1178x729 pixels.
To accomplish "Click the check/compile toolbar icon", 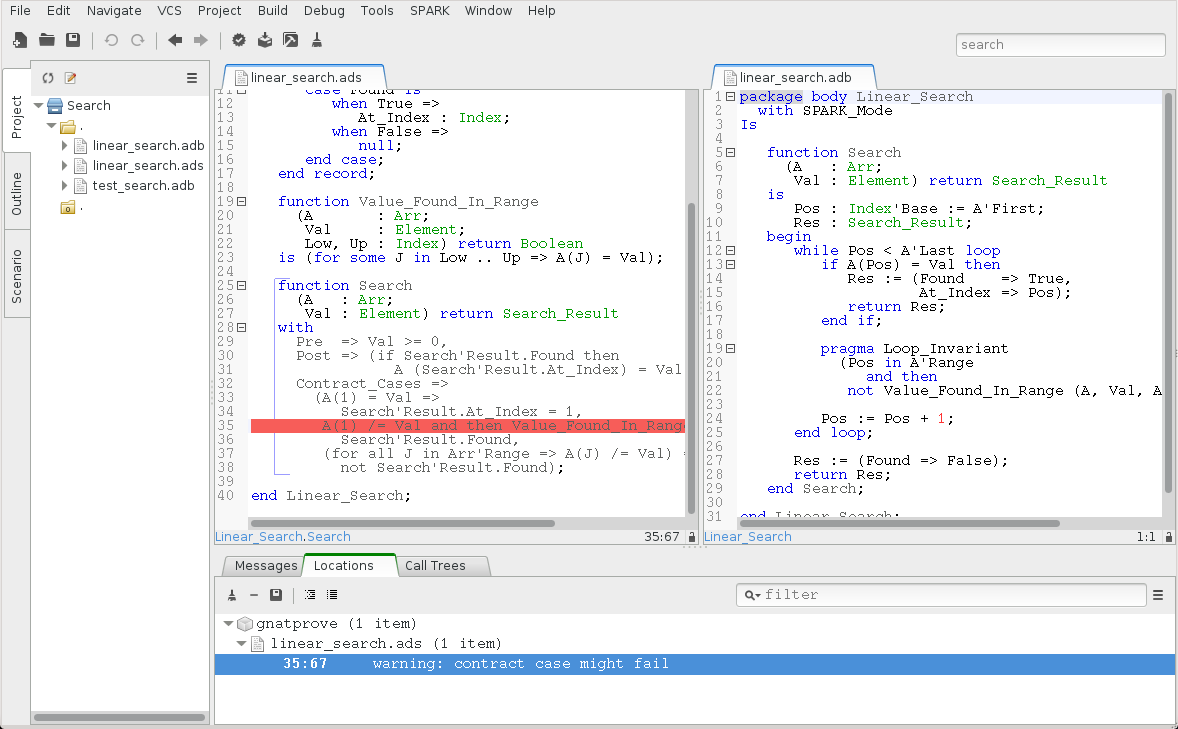I will (239, 40).
